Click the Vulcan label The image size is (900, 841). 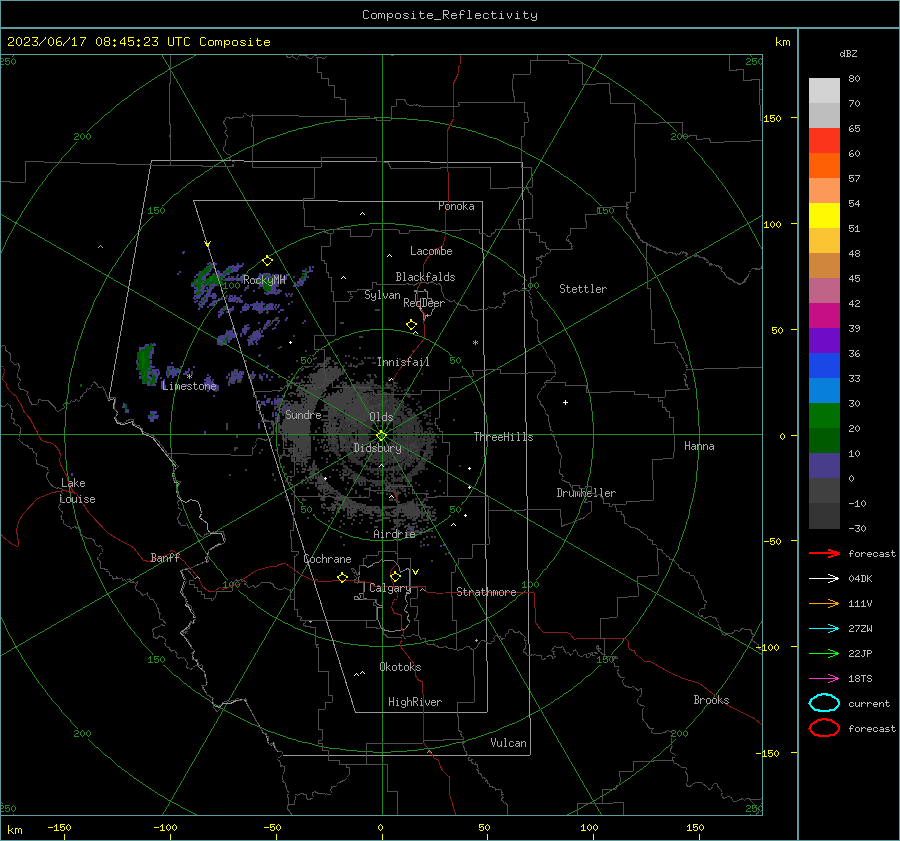(x=509, y=742)
